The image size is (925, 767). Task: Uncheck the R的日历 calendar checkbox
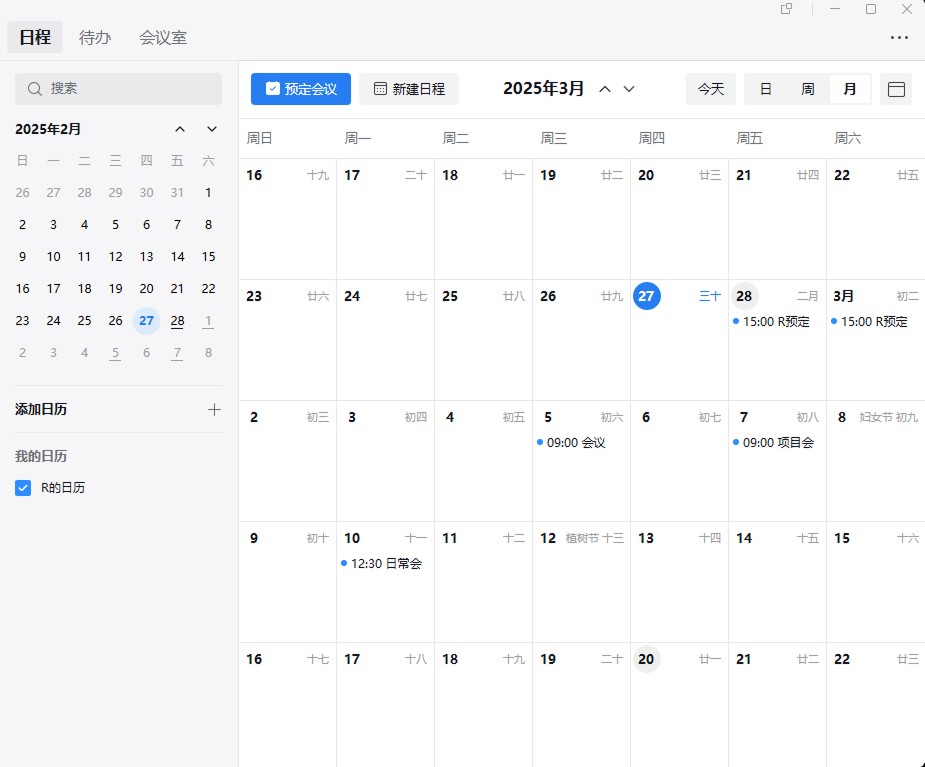[x=23, y=488]
